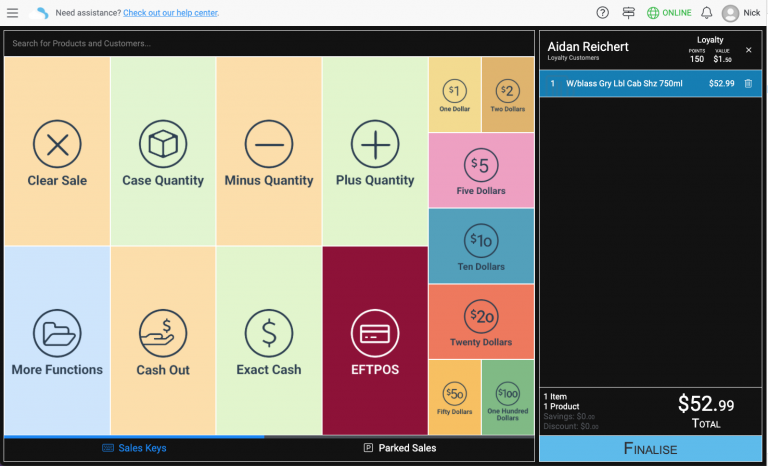This screenshot has height=466, width=768.
Task: Tap the Minus Quantity key
Action: tap(268, 152)
